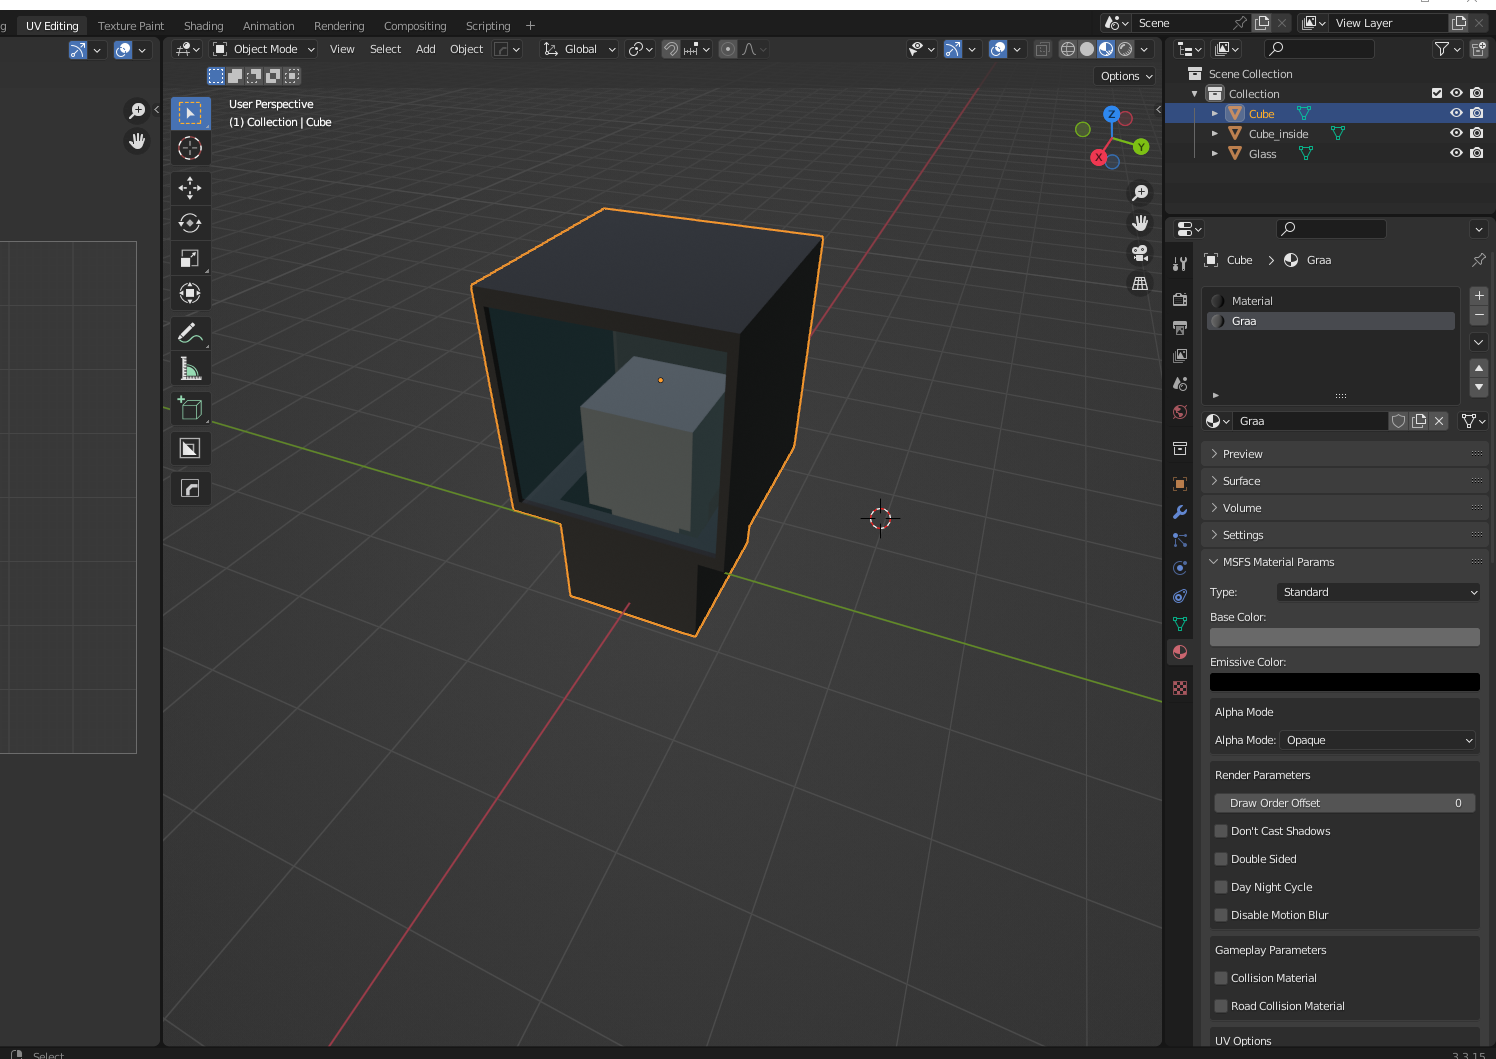Click the viewport Options button
Image resolution: width=1496 pixels, height=1059 pixels.
click(1124, 75)
